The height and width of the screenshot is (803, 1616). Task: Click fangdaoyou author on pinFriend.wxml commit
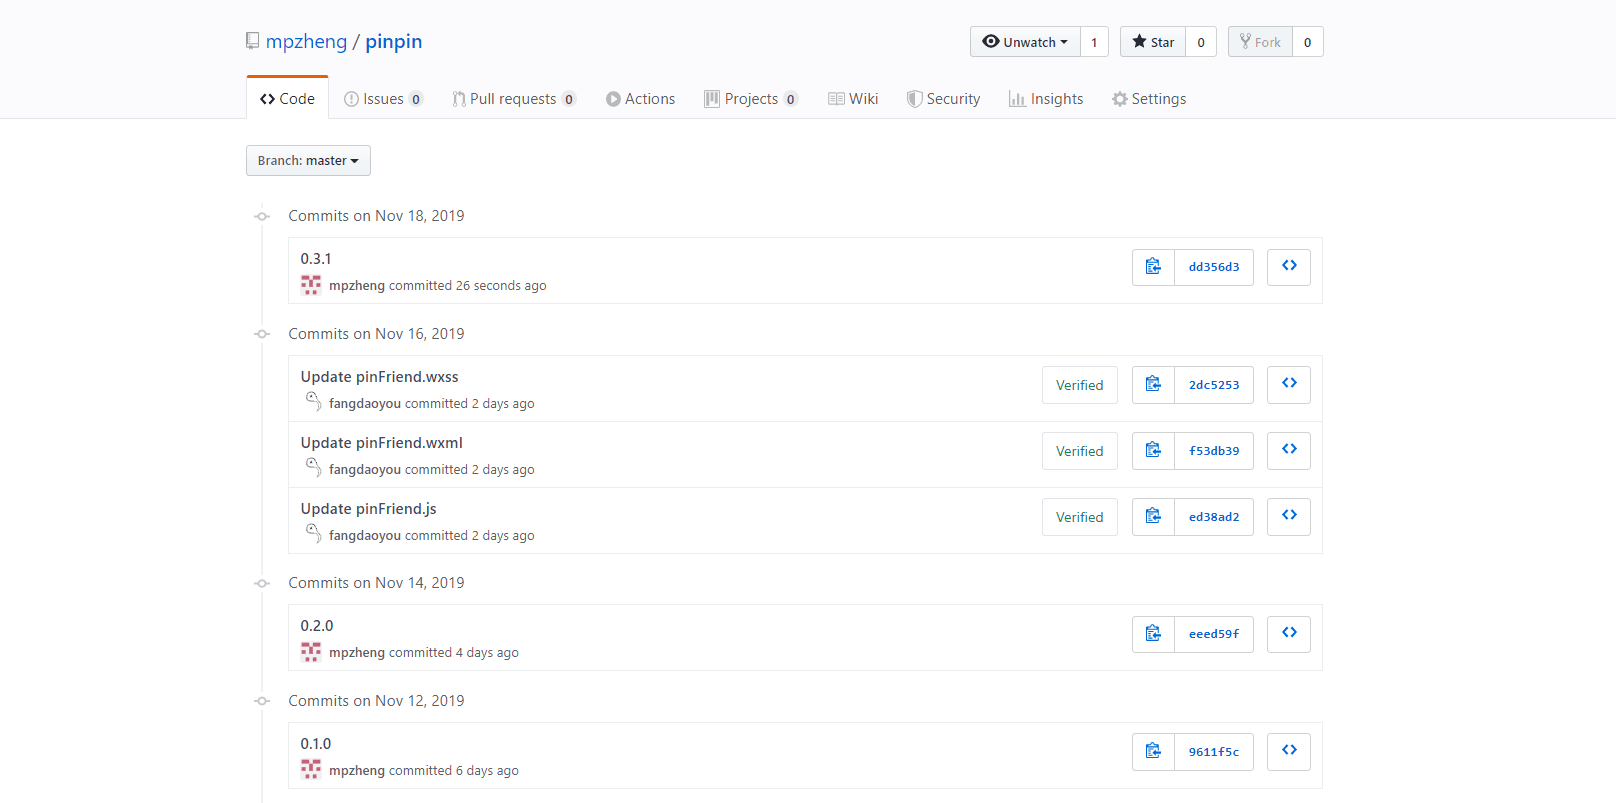pos(365,470)
